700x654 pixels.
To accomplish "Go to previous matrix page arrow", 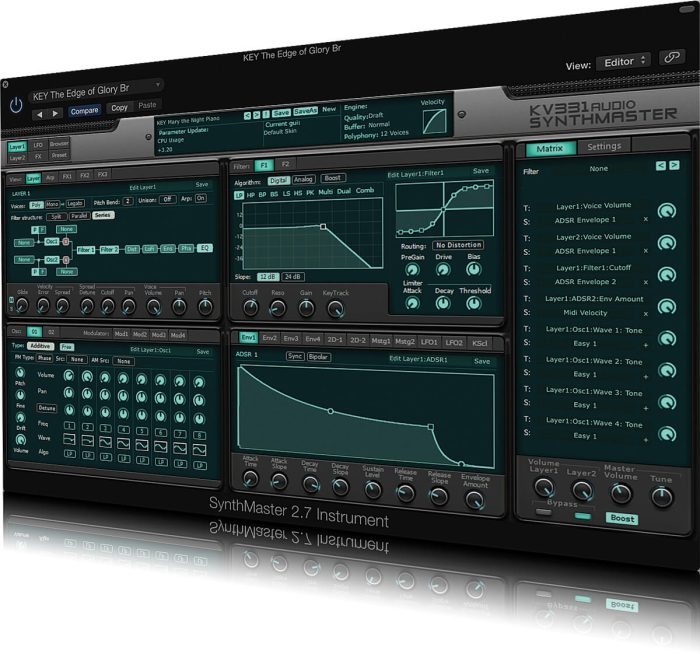I will 661,166.
